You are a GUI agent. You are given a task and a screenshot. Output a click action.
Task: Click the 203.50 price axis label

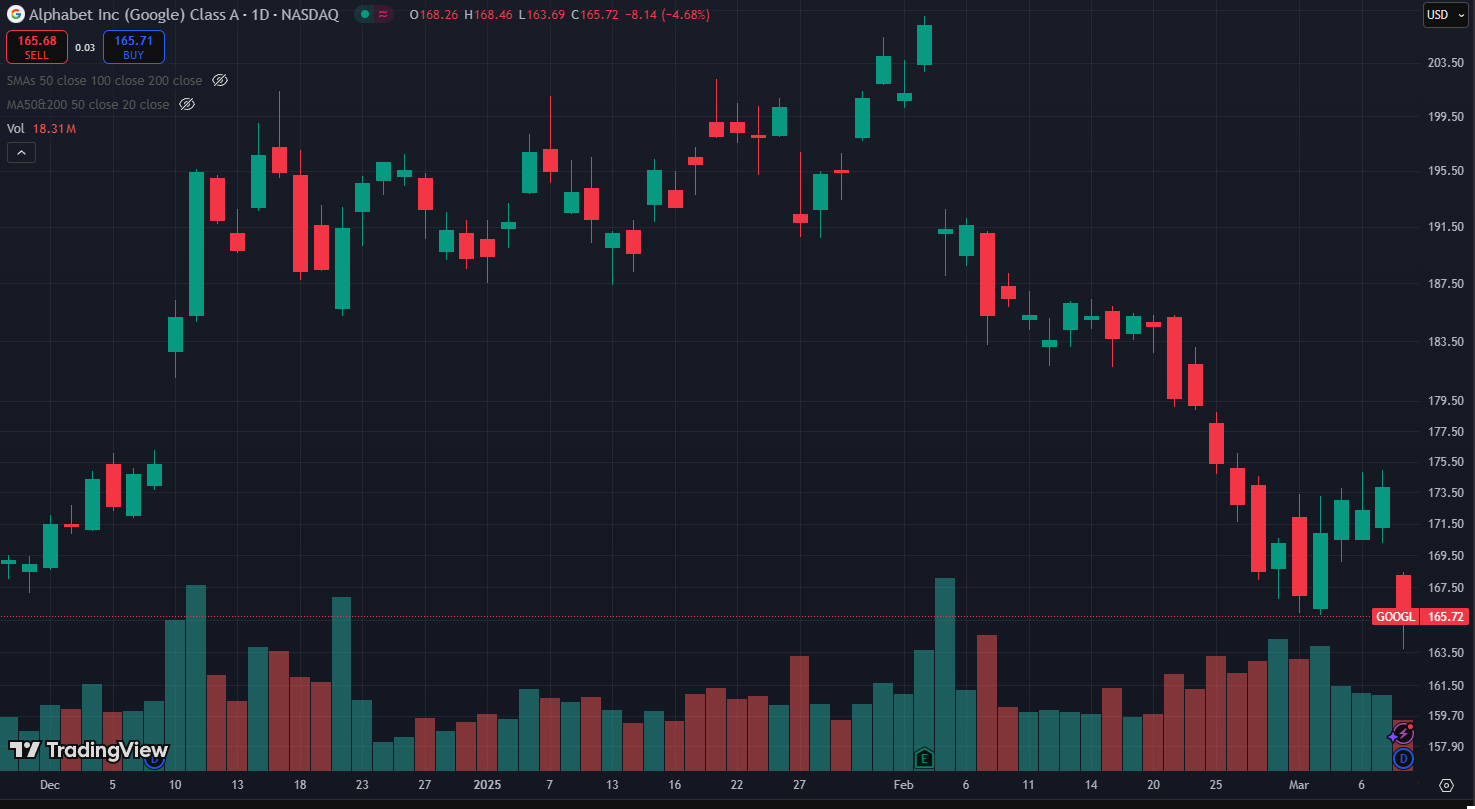pyautogui.click(x=1445, y=63)
